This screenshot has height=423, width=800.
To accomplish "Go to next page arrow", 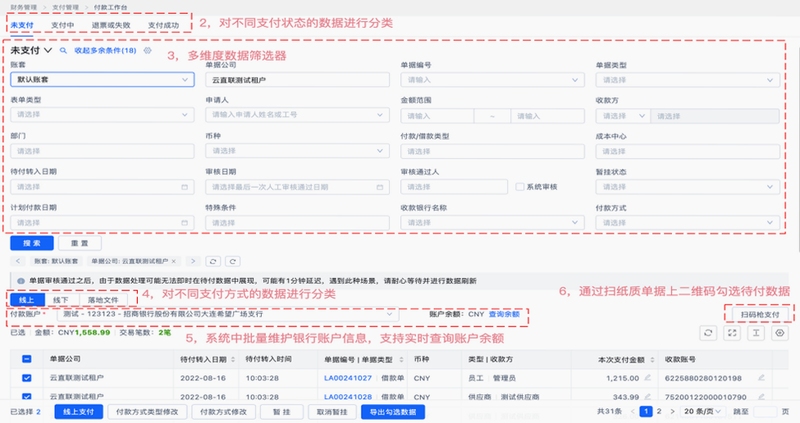I will 672,411.
